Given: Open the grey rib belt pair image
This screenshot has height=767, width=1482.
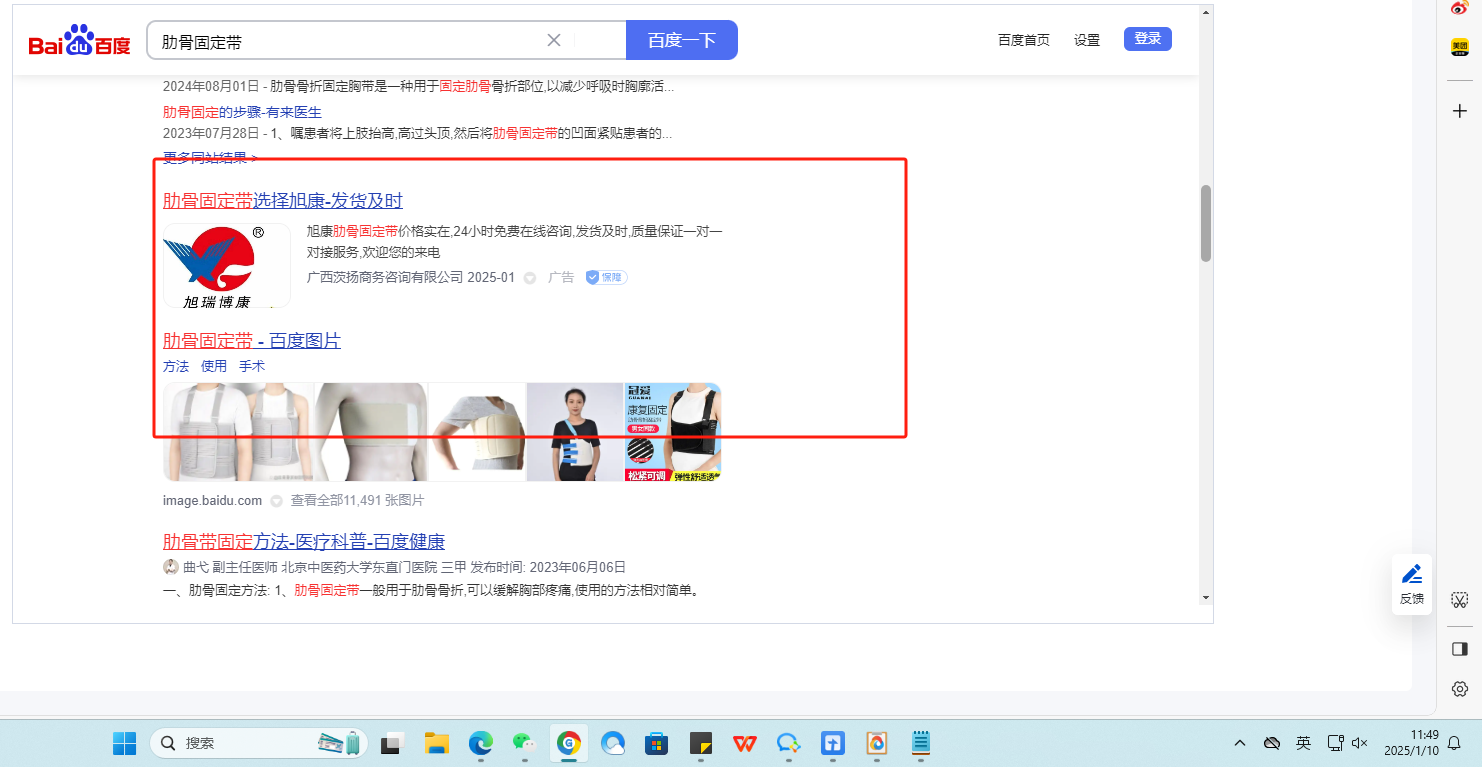Looking at the screenshot, I should [238, 432].
